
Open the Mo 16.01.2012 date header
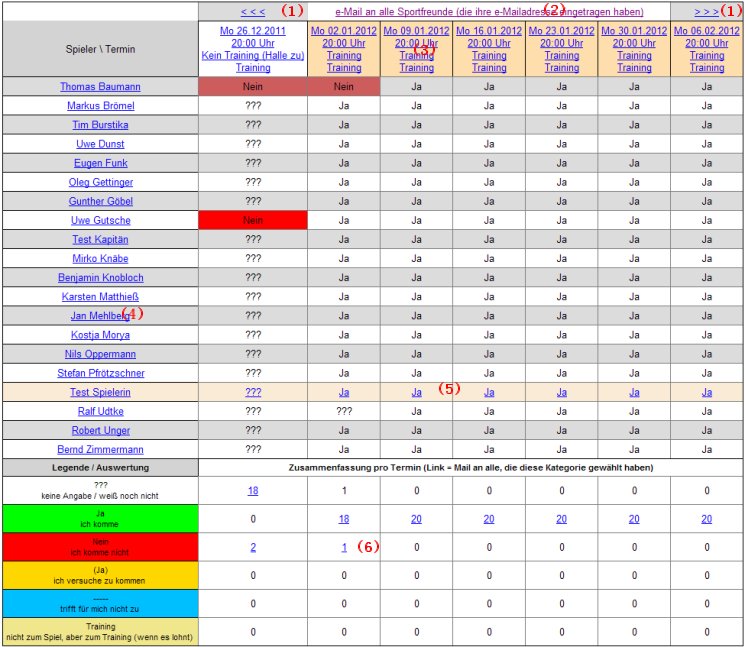(x=489, y=49)
